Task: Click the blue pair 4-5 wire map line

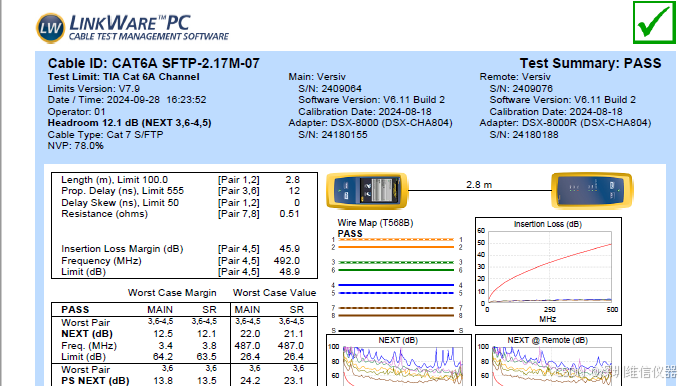Action: click(x=396, y=289)
